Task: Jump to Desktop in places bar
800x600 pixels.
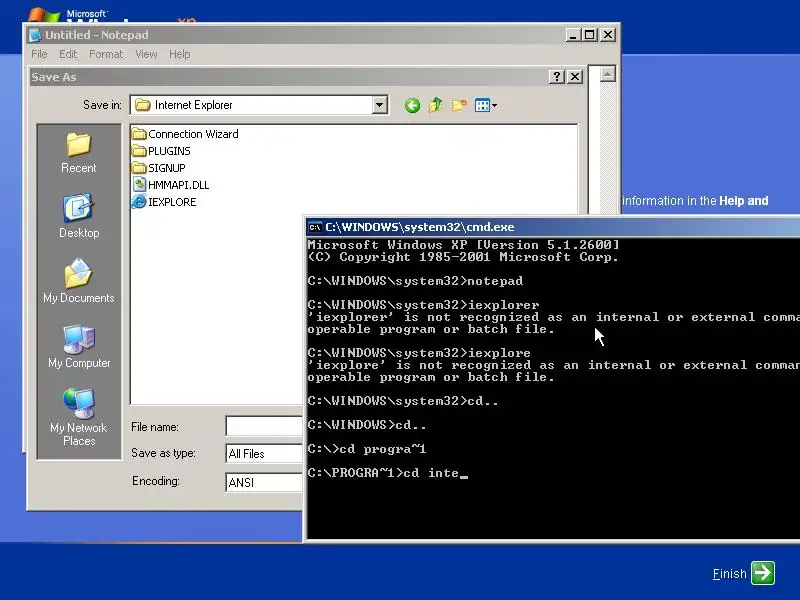Action: tap(79, 216)
